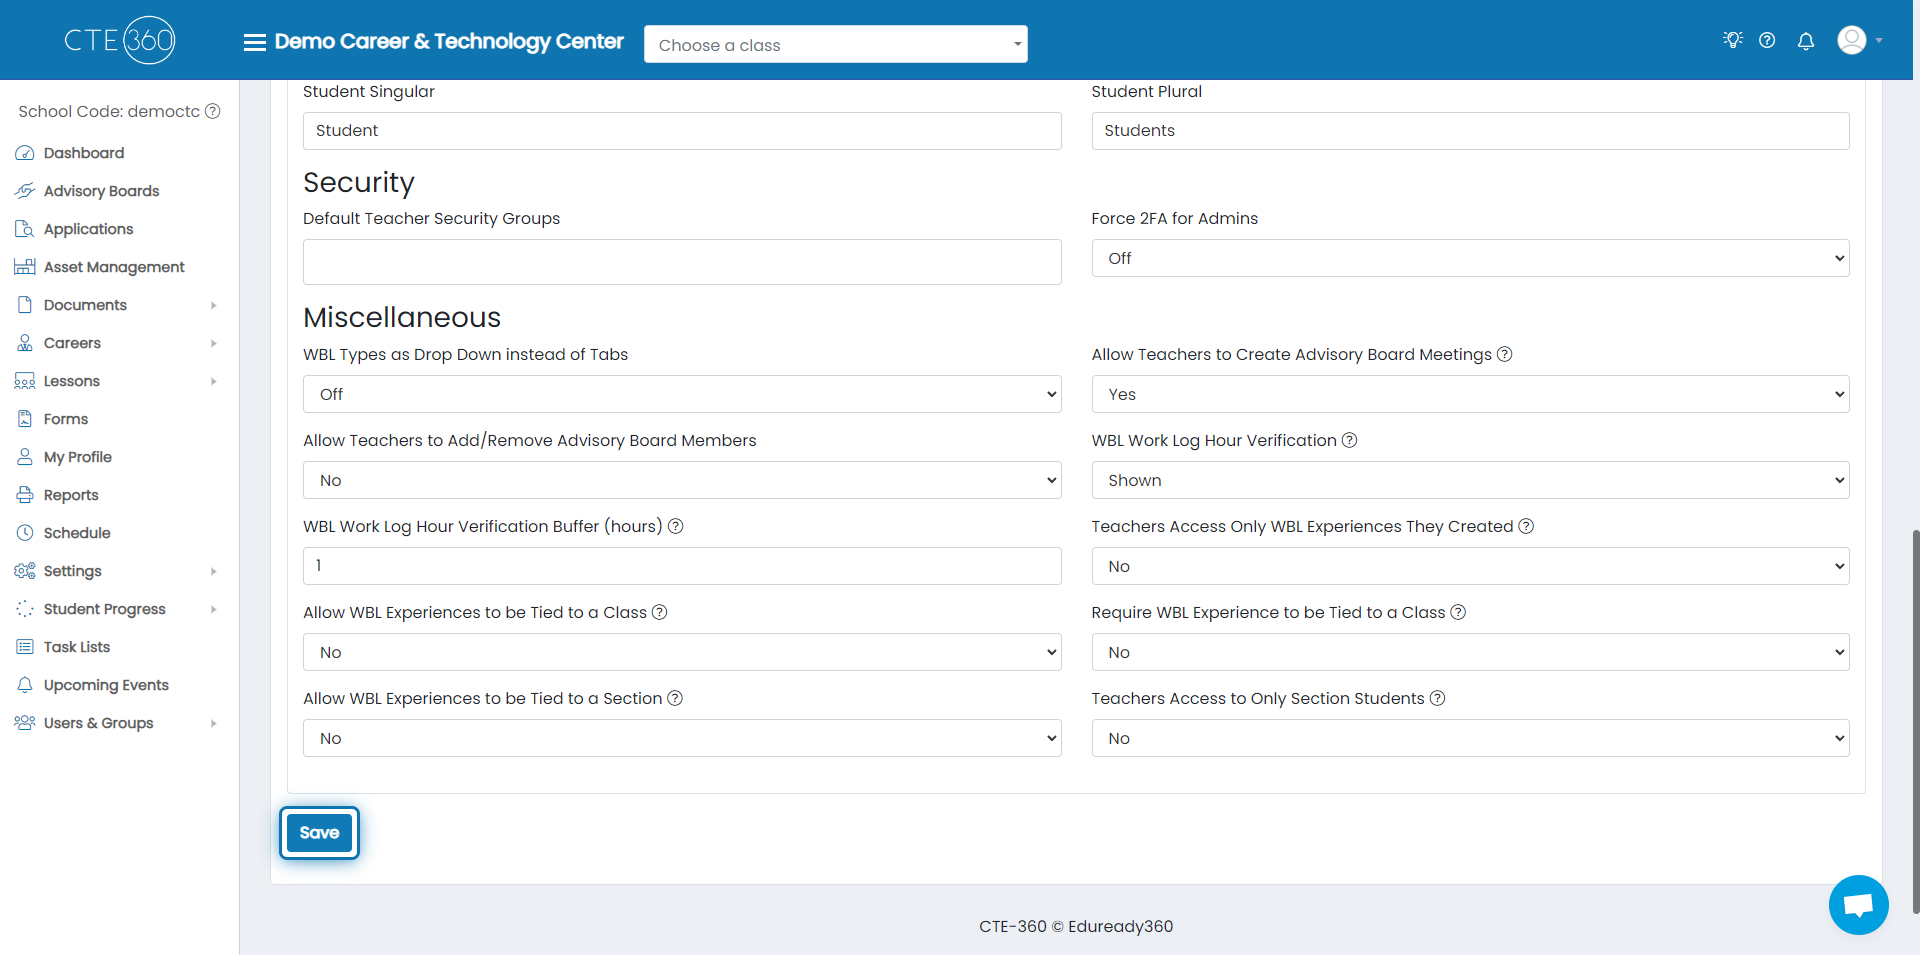
Task: Click the Student Plural input field
Action: 1470,131
